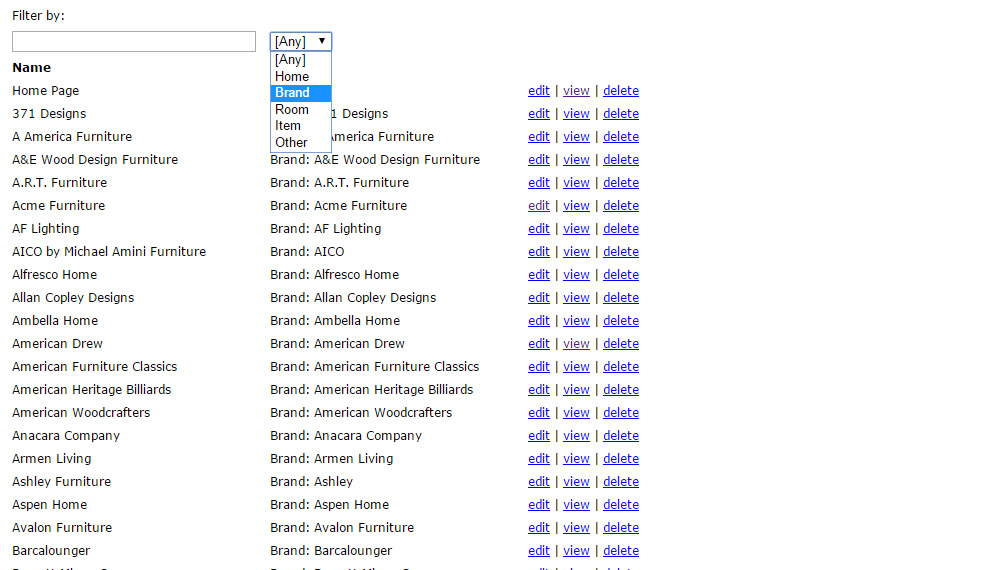Edit the 371 Designs entry
Viewport: 990px width, 570px height.
(539, 114)
